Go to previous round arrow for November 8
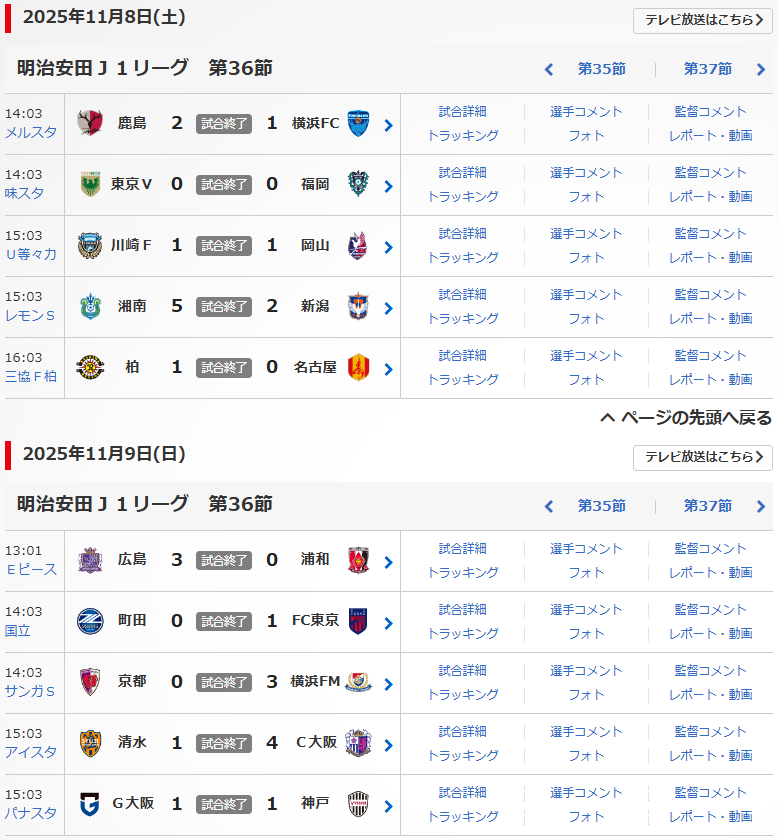This screenshot has height=840, width=778. pyautogui.click(x=548, y=70)
